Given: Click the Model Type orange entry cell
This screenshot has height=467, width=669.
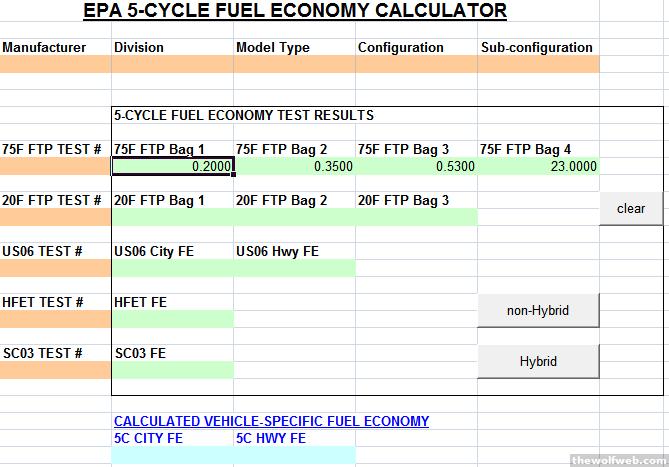Looking at the screenshot, I should tap(295, 65).
